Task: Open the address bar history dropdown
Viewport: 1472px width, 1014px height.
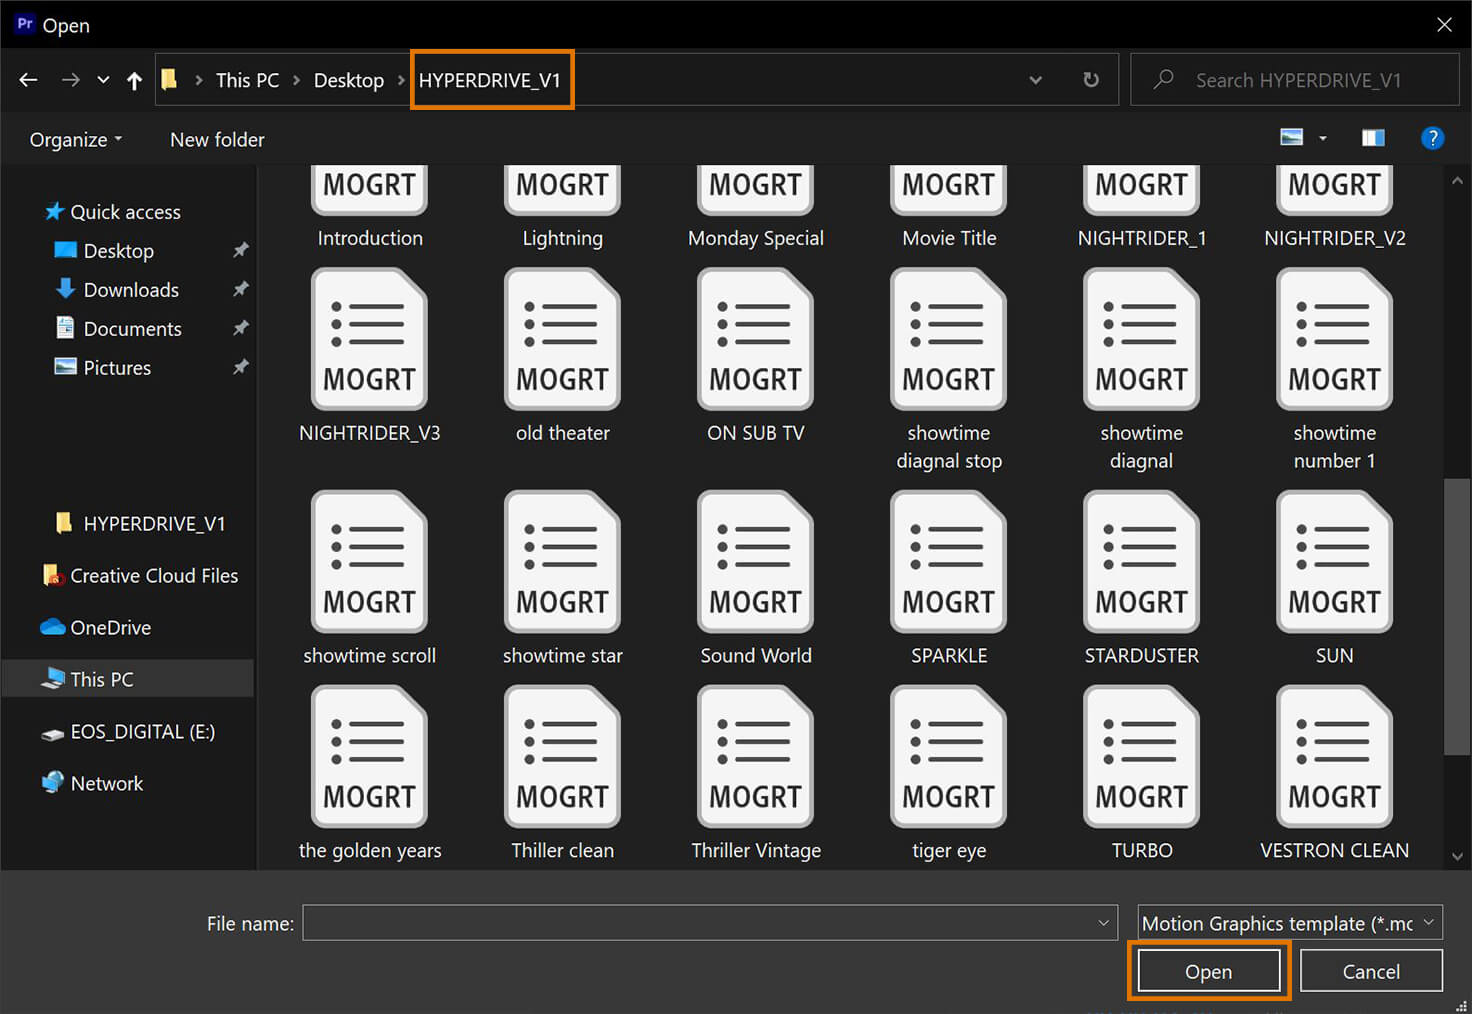Action: tap(1036, 80)
